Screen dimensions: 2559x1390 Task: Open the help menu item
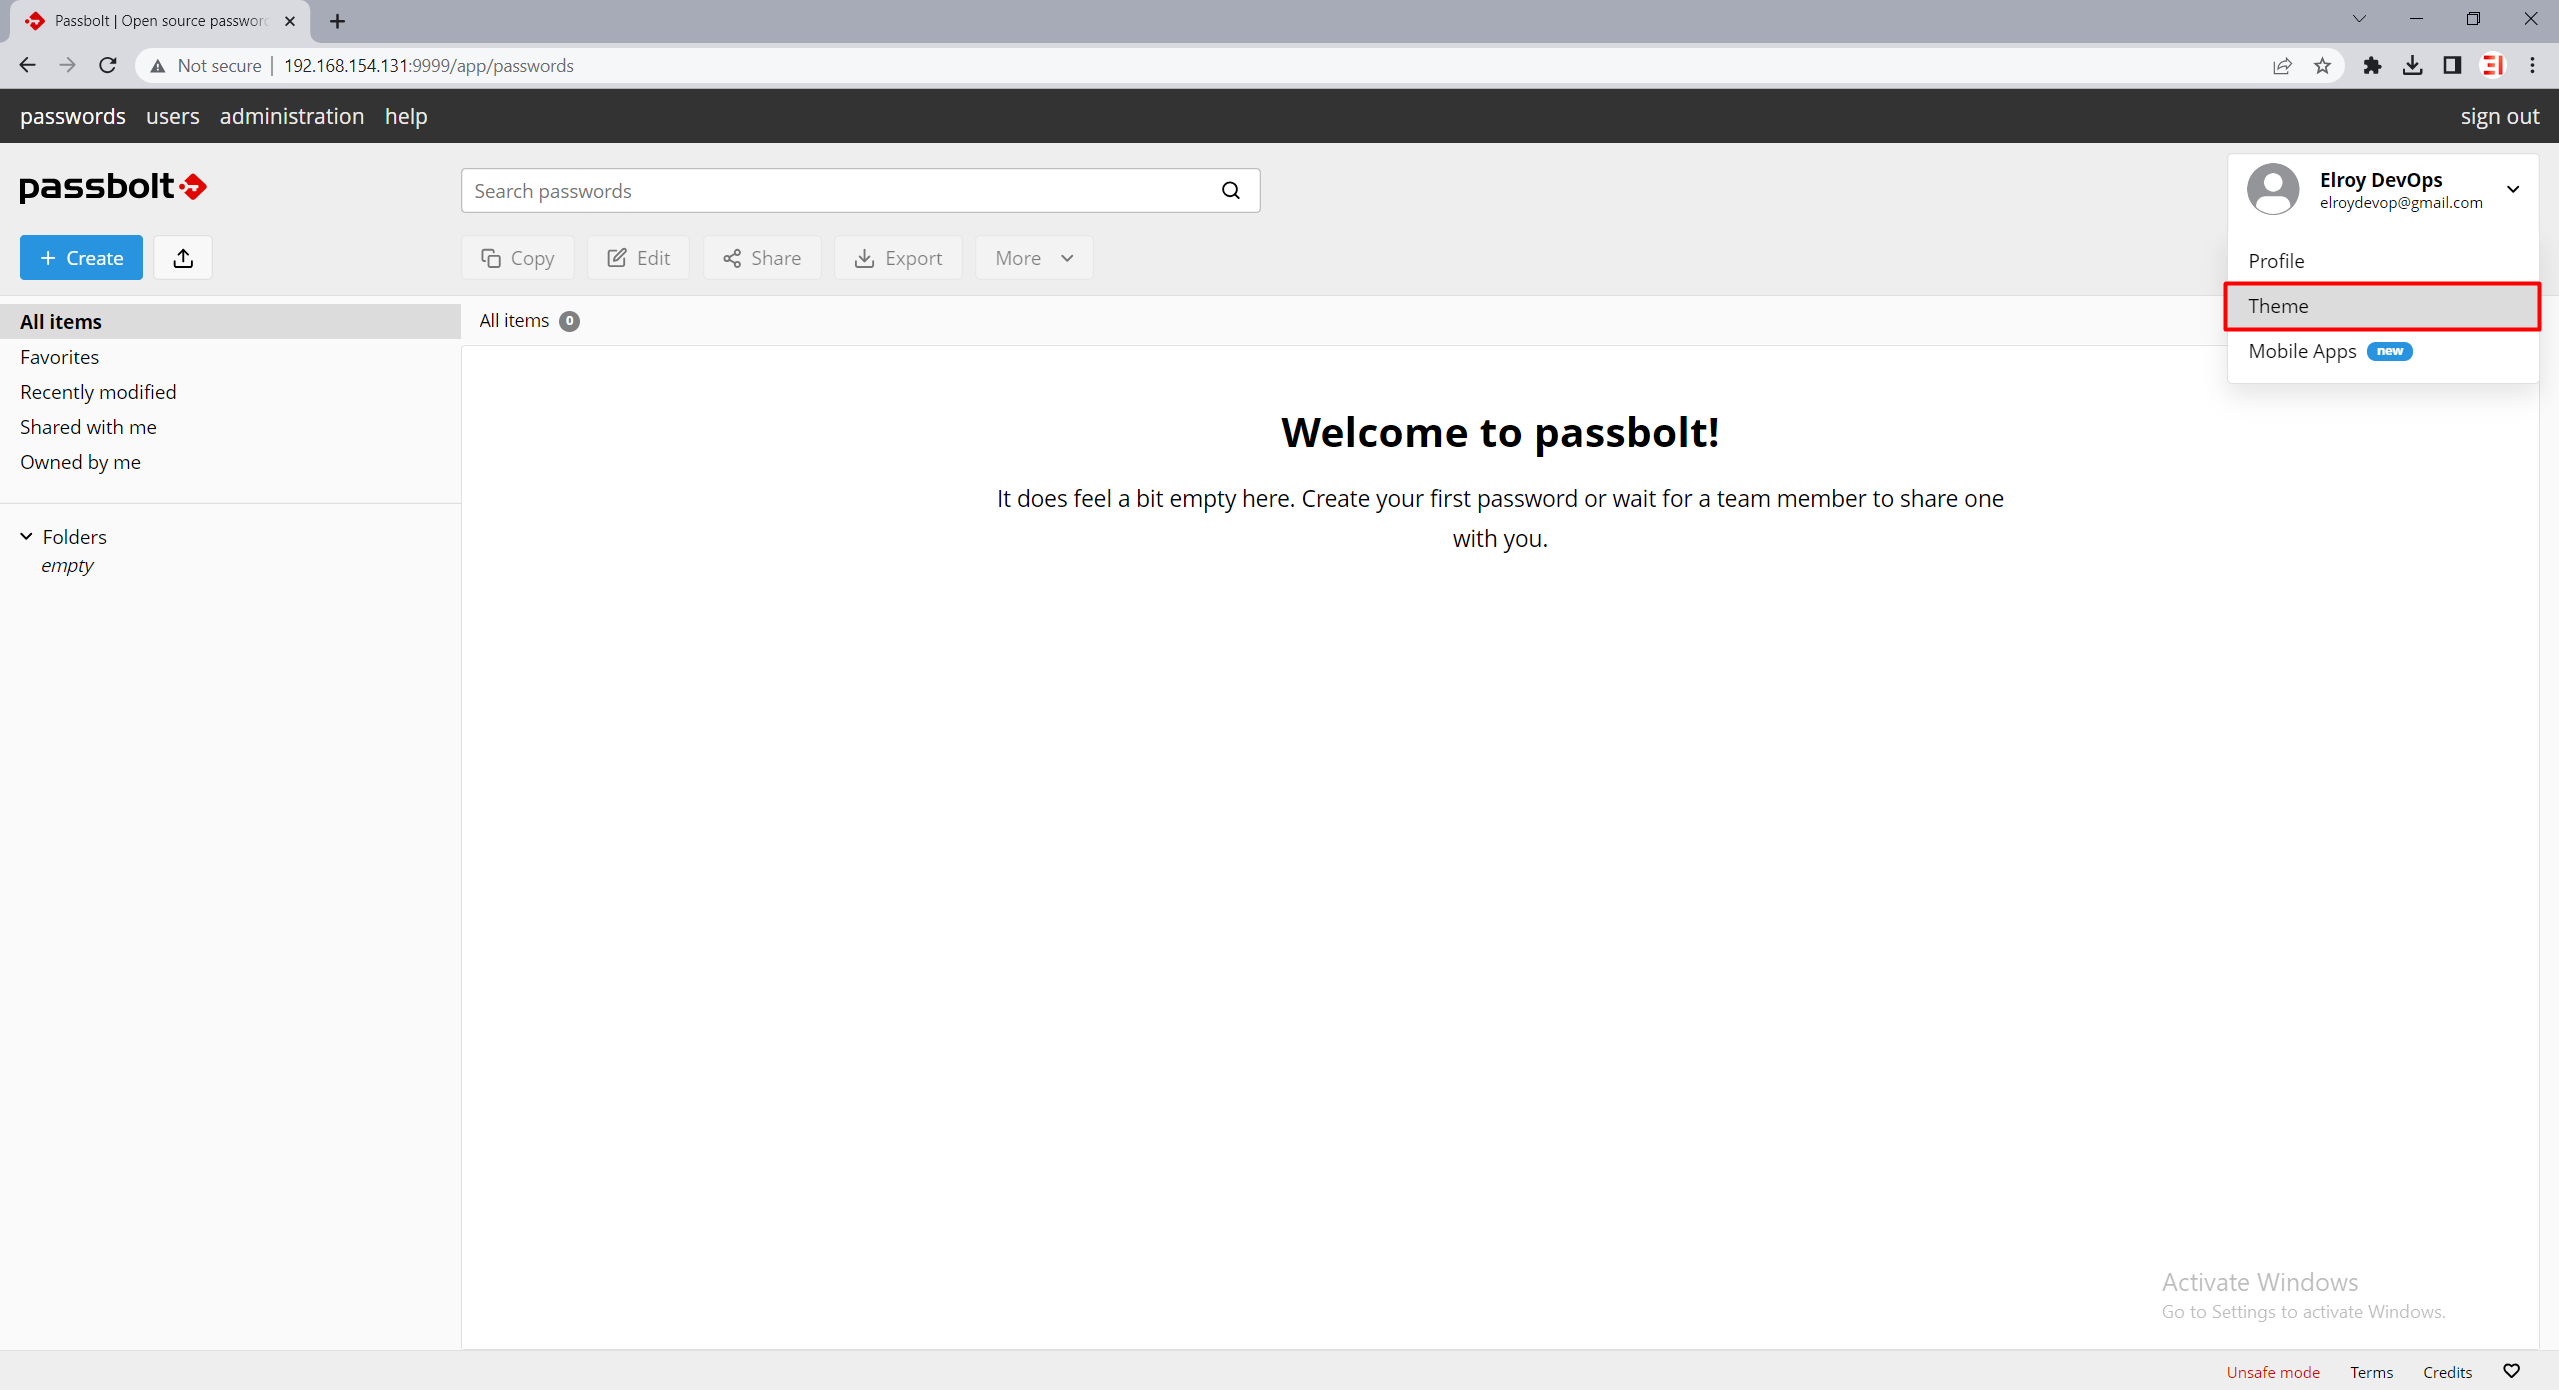pos(406,117)
